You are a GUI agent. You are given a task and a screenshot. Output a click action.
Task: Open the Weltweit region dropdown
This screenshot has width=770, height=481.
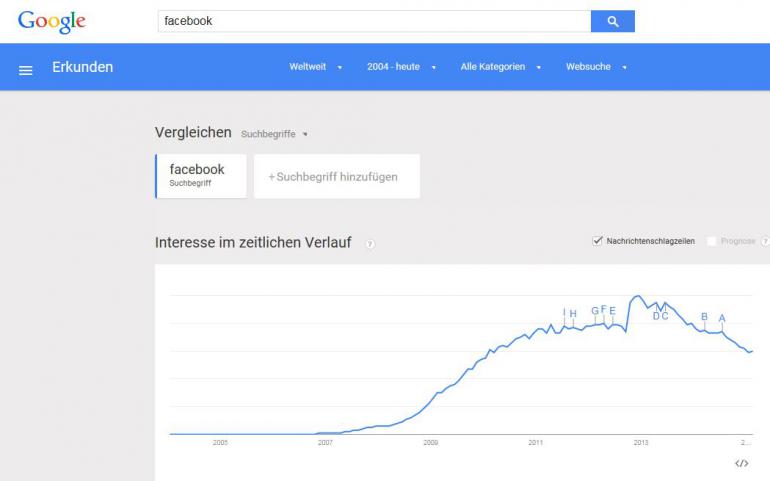pyautogui.click(x=316, y=67)
